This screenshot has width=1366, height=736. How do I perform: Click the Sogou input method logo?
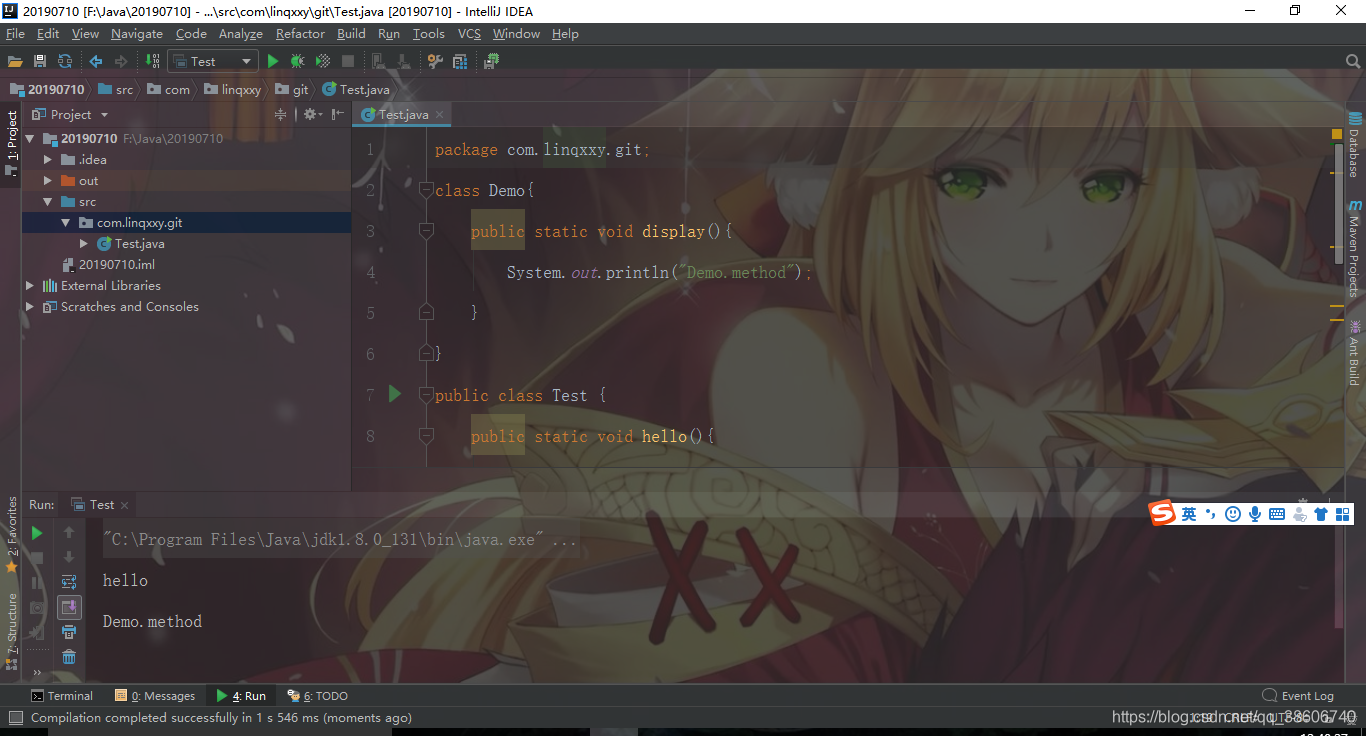pos(1162,513)
